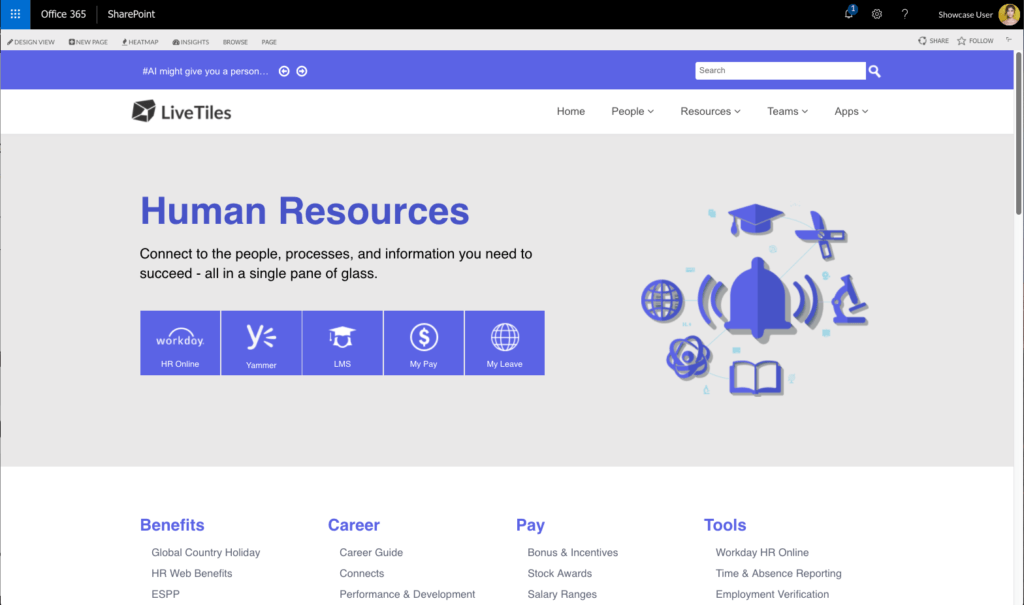Open the Workday HR Online tools link

[x=762, y=553]
